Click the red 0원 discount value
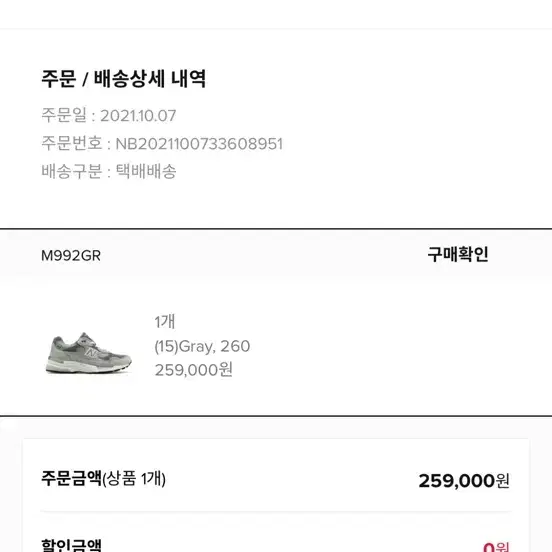The image size is (552, 552). pos(496,547)
